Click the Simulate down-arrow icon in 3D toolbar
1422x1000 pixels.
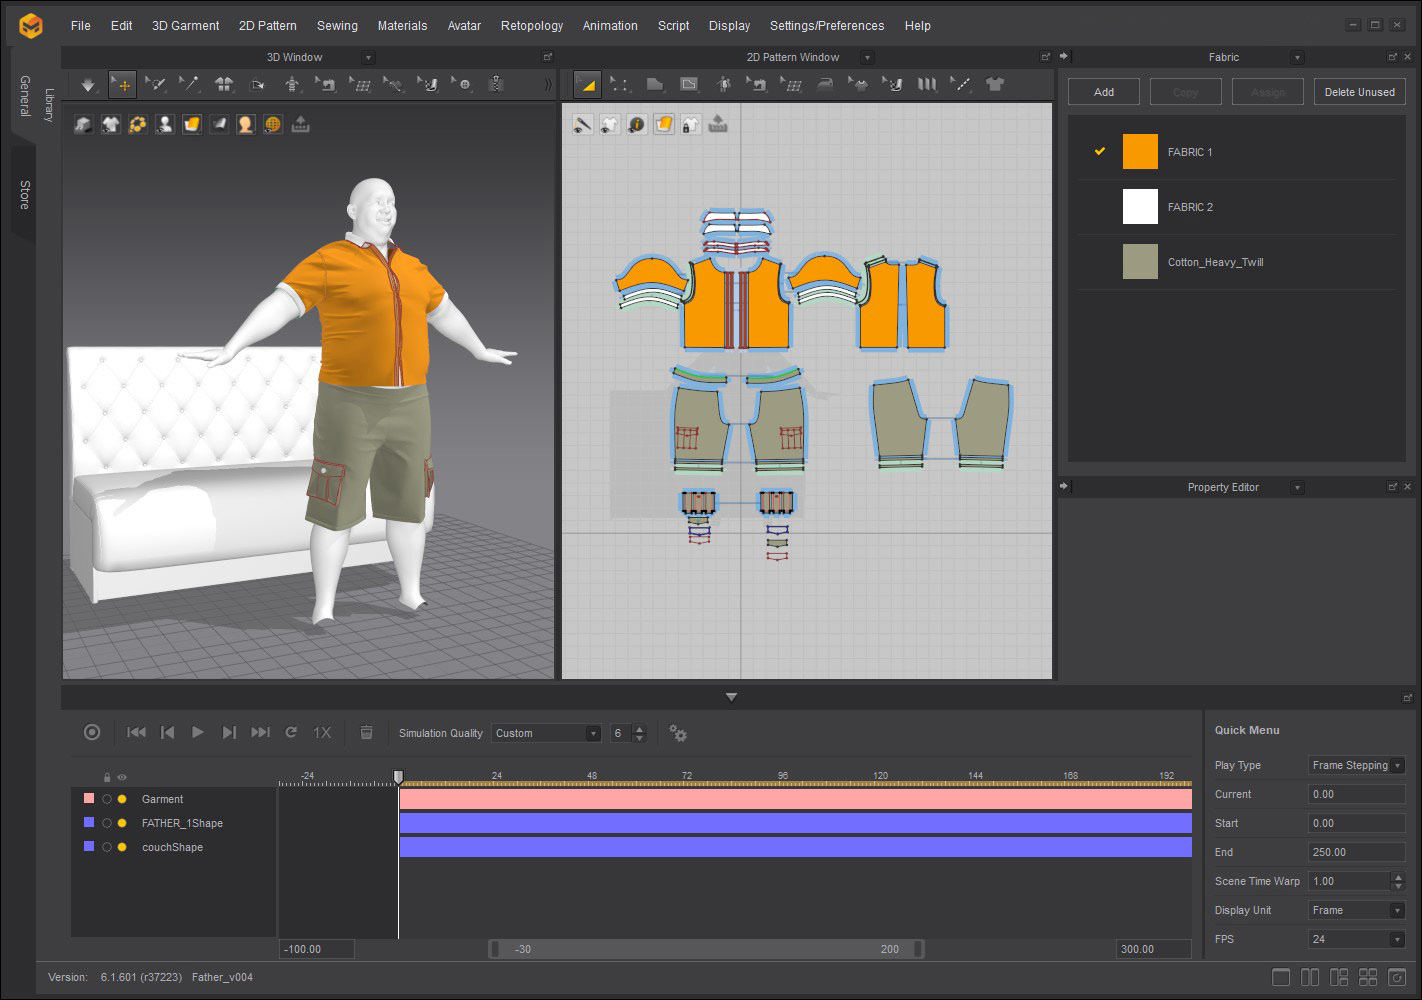88,85
